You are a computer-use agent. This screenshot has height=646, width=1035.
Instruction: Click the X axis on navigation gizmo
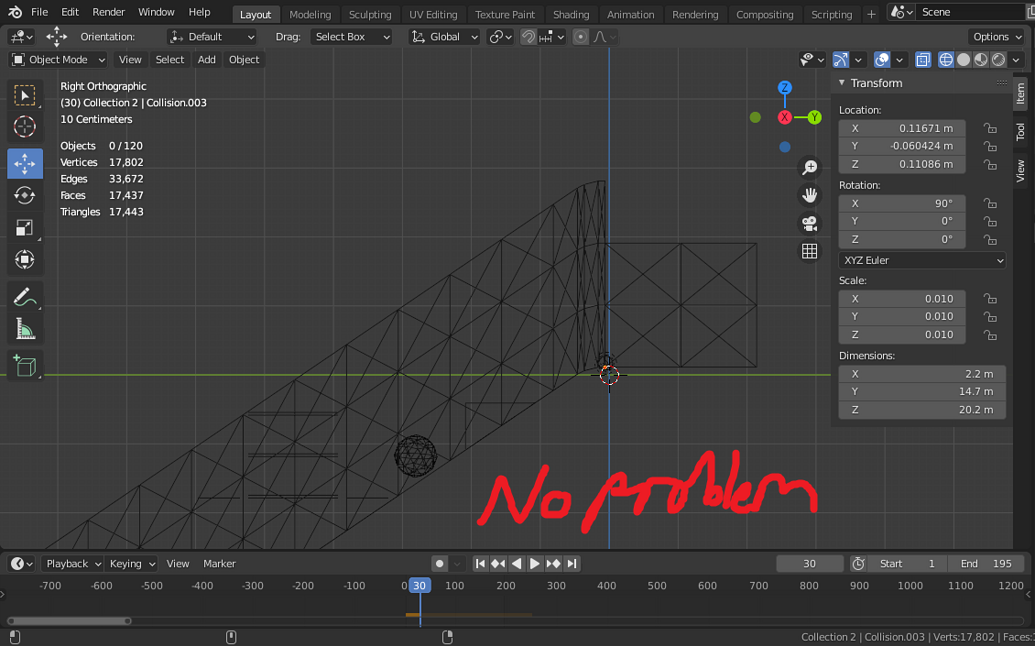784,117
